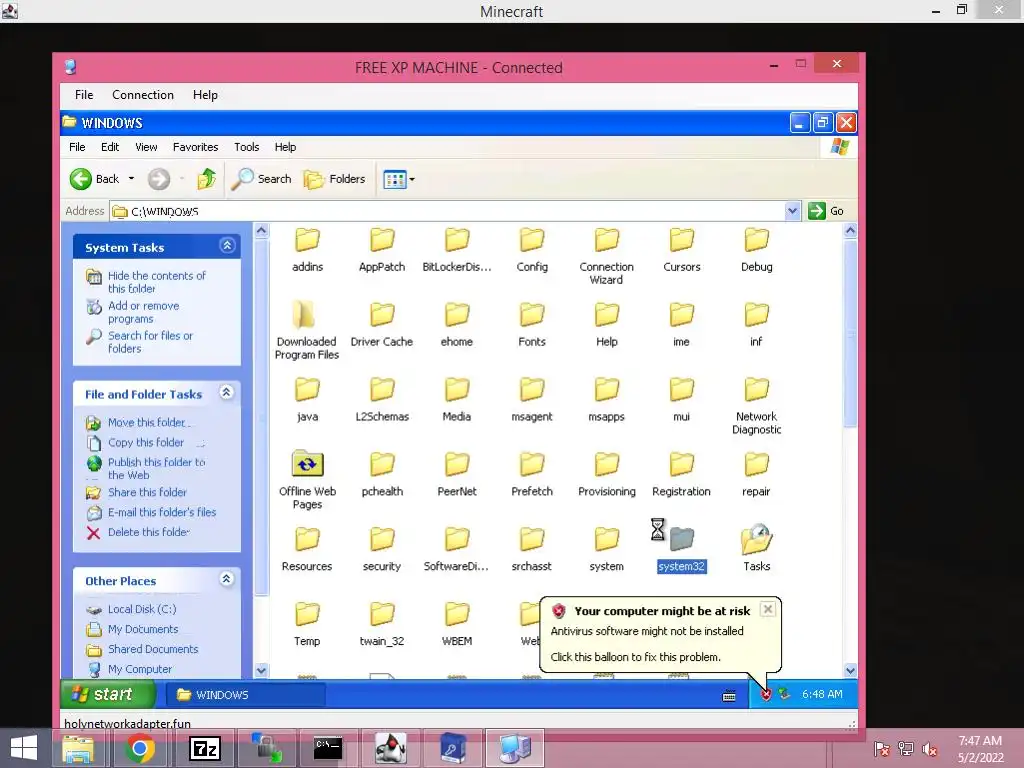Viewport: 1024px width, 768px height.
Task: Open the View menu
Action: pos(146,147)
